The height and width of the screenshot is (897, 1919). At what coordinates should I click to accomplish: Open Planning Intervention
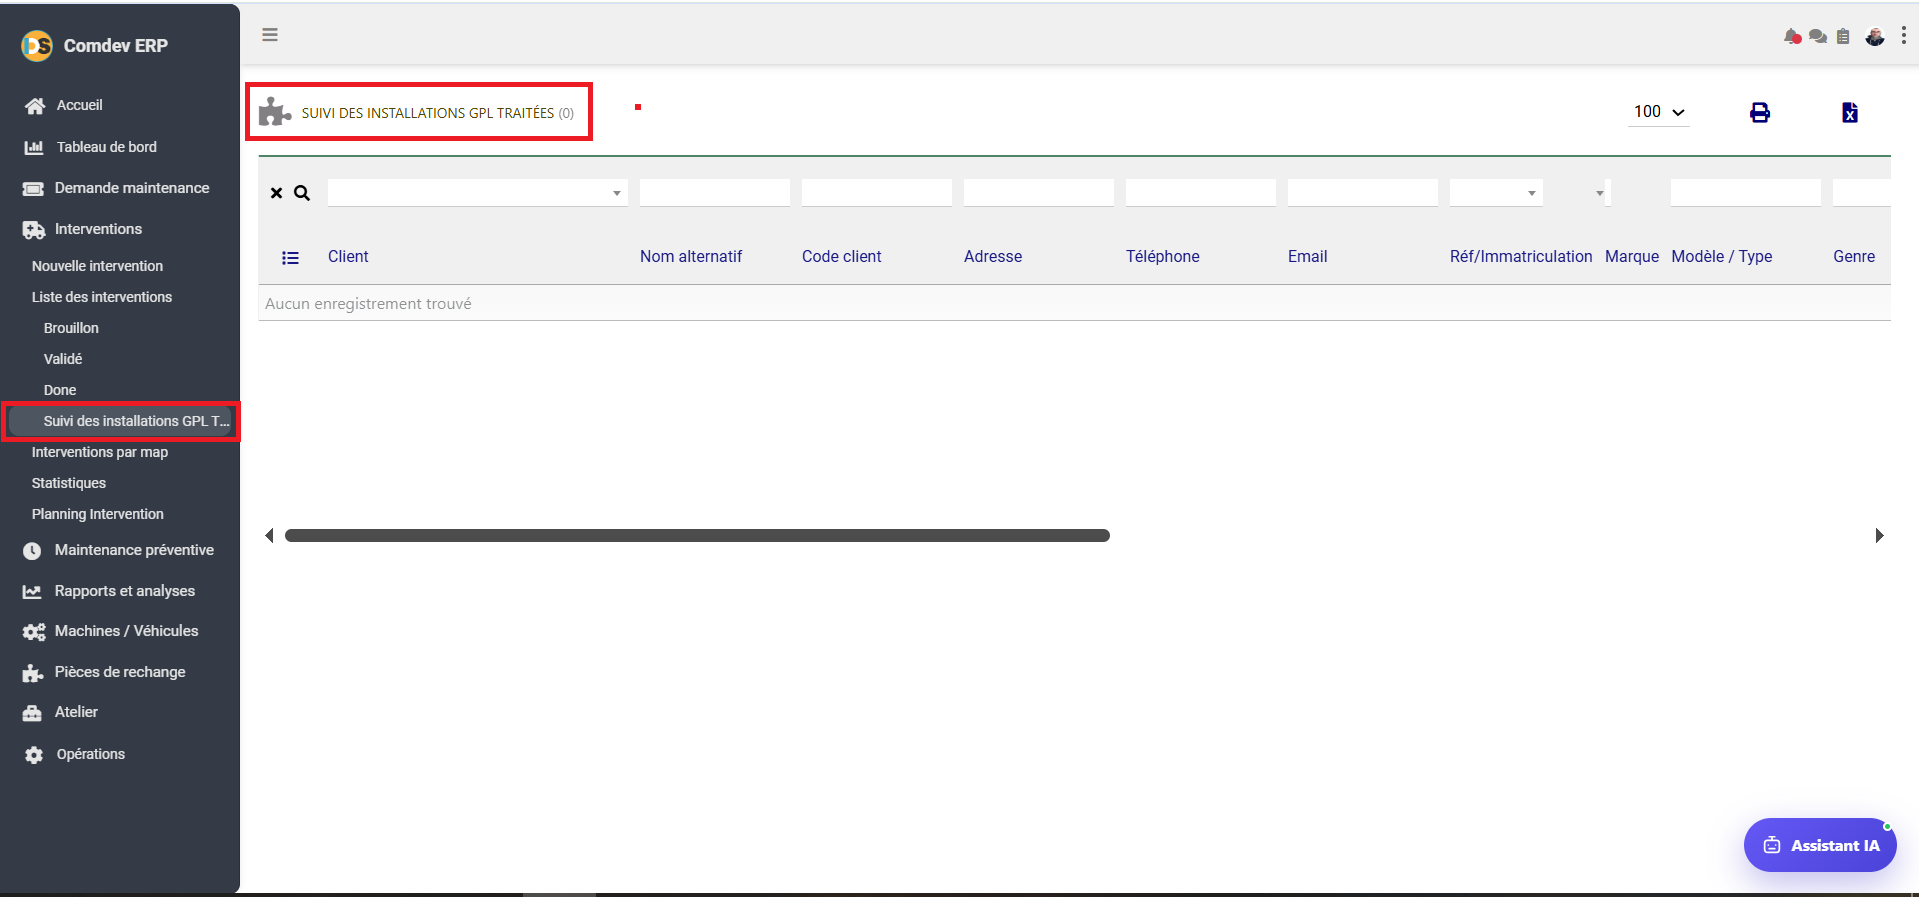(x=98, y=514)
